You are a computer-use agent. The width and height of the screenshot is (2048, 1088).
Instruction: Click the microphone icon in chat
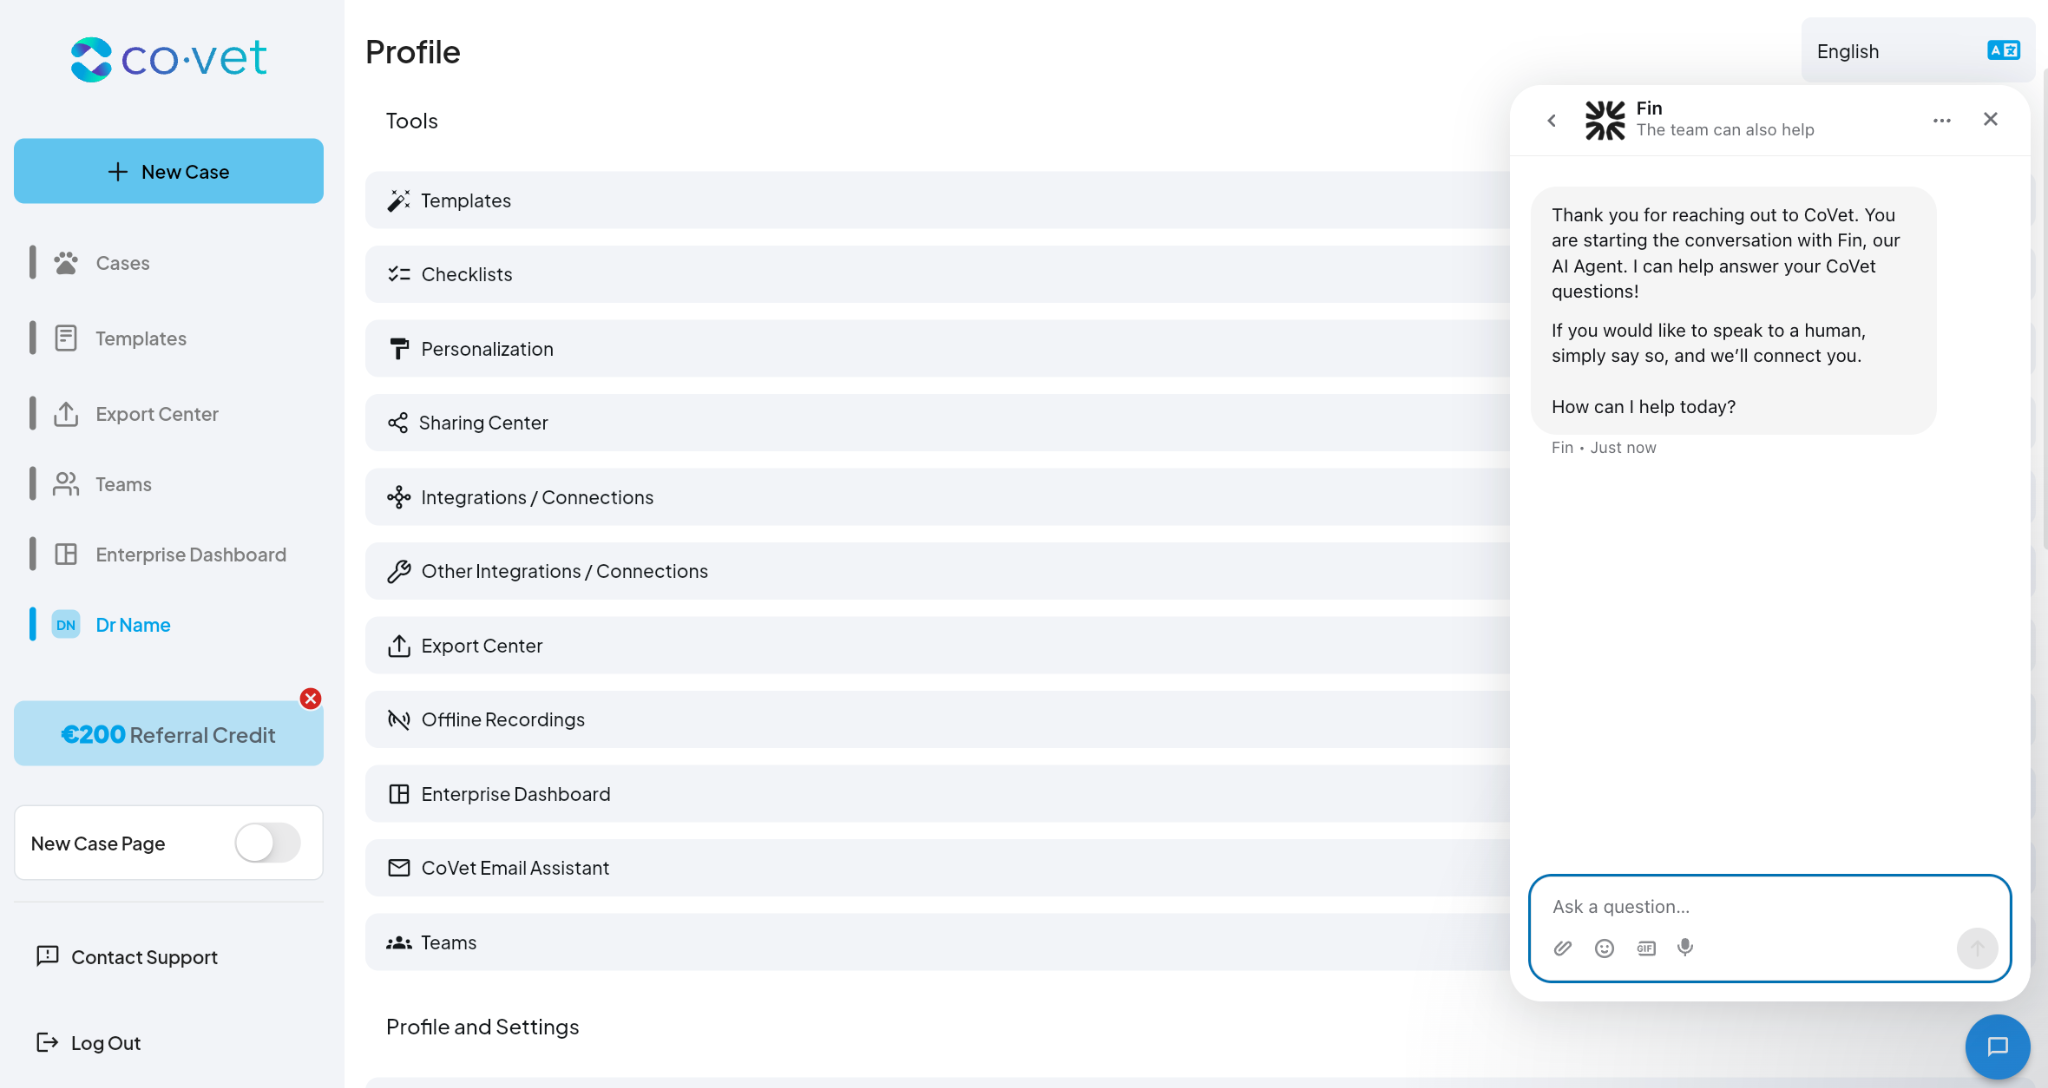pos(1685,947)
